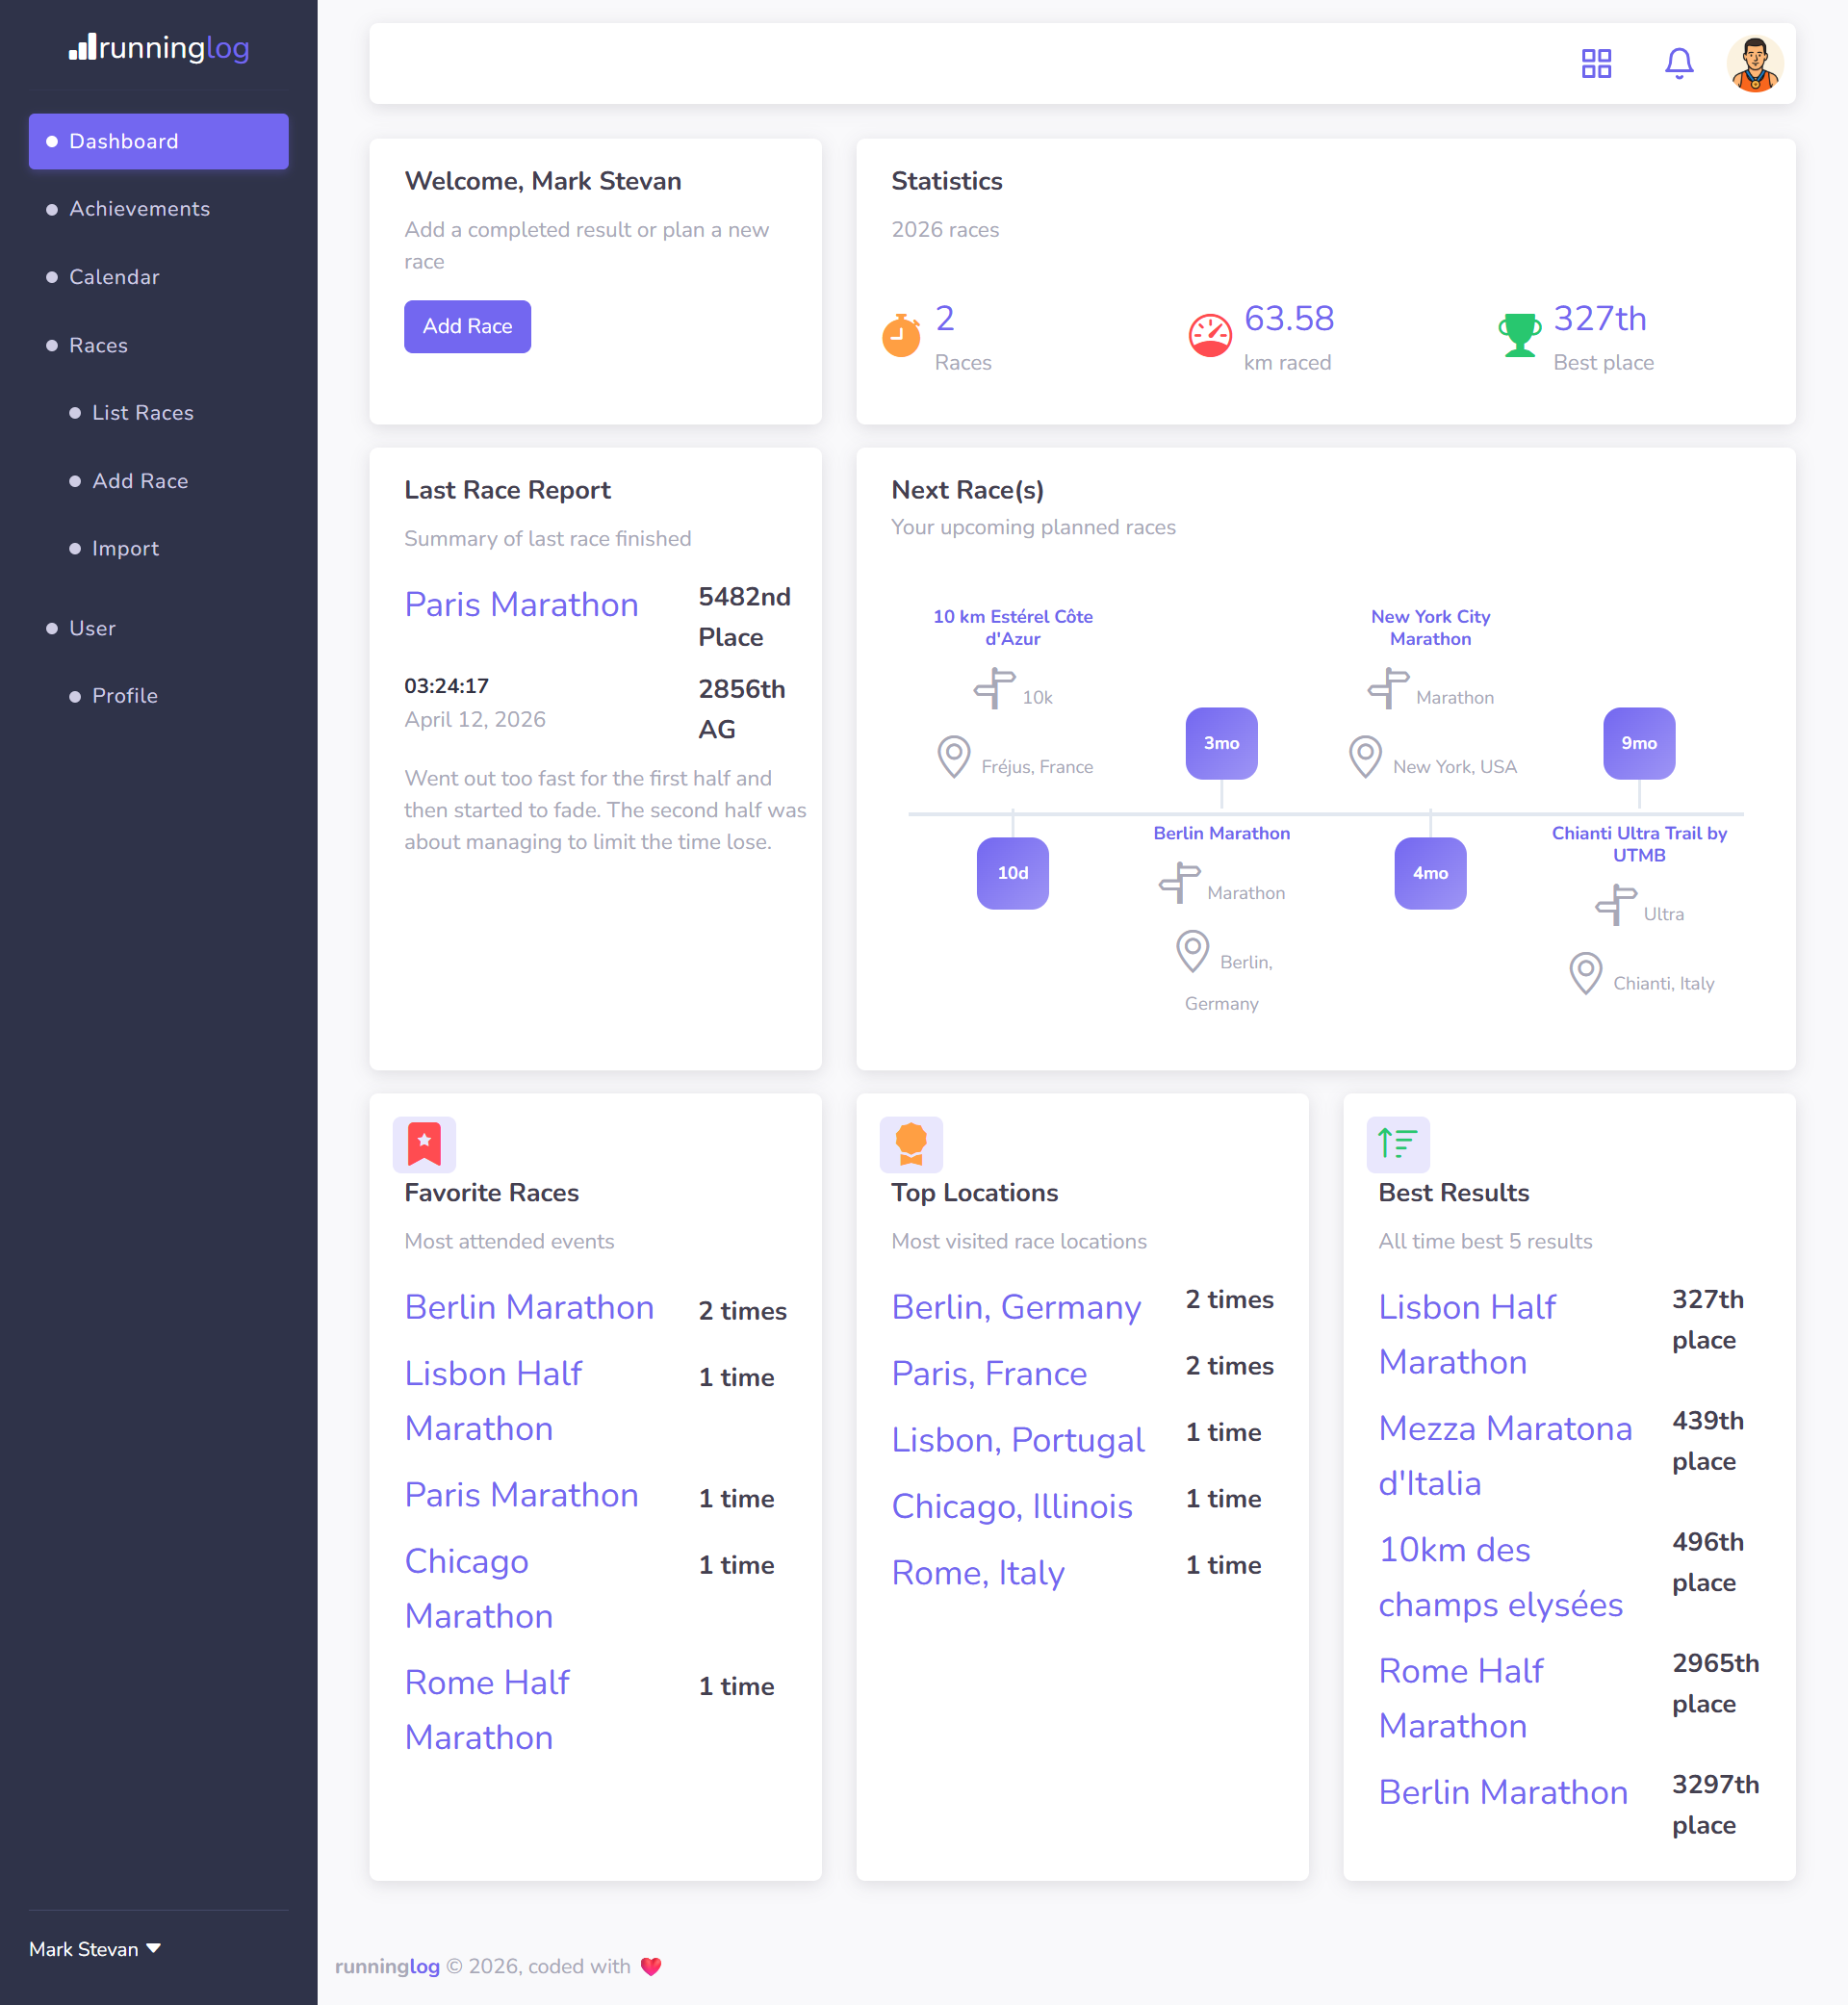Image resolution: width=1848 pixels, height=2005 pixels.
Task: Open Lisbon Half Marathon in Favorite Races
Action: coord(493,1401)
